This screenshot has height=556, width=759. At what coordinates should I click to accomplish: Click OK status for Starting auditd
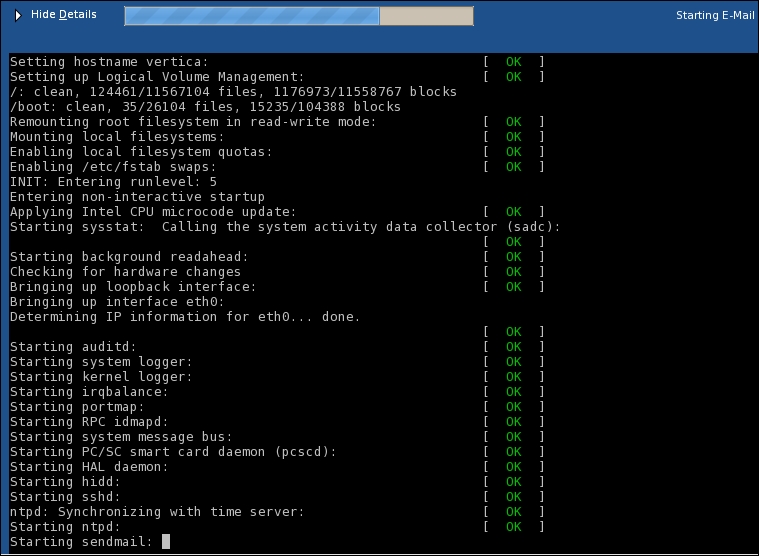(x=514, y=347)
